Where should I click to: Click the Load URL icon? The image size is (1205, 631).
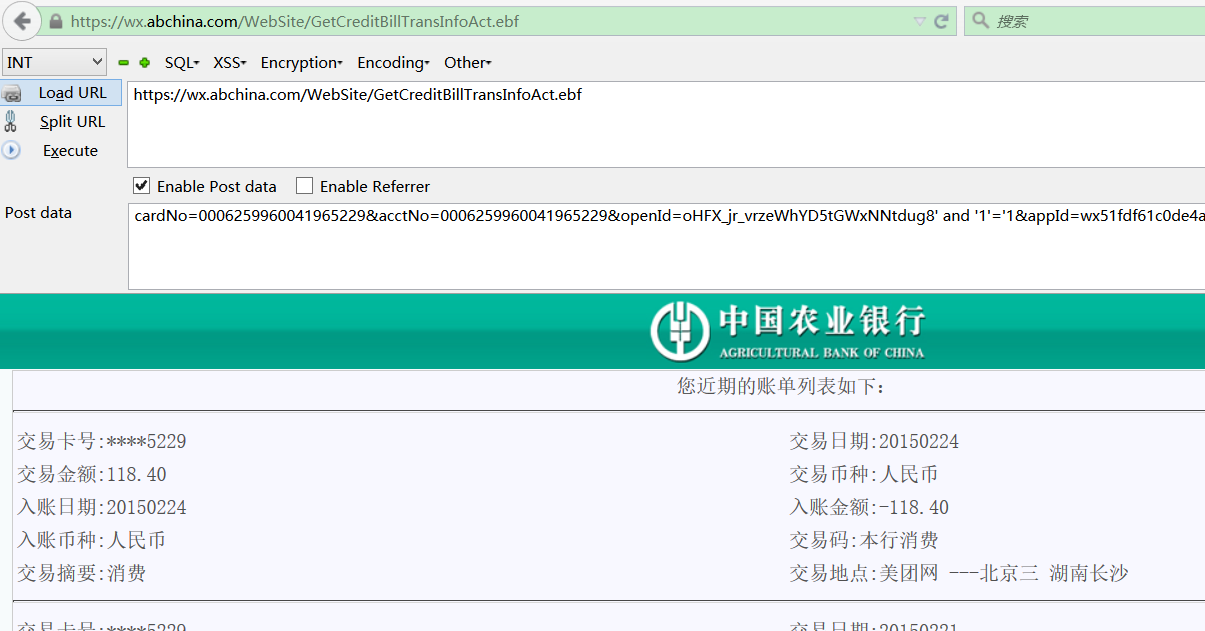point(11,94)
